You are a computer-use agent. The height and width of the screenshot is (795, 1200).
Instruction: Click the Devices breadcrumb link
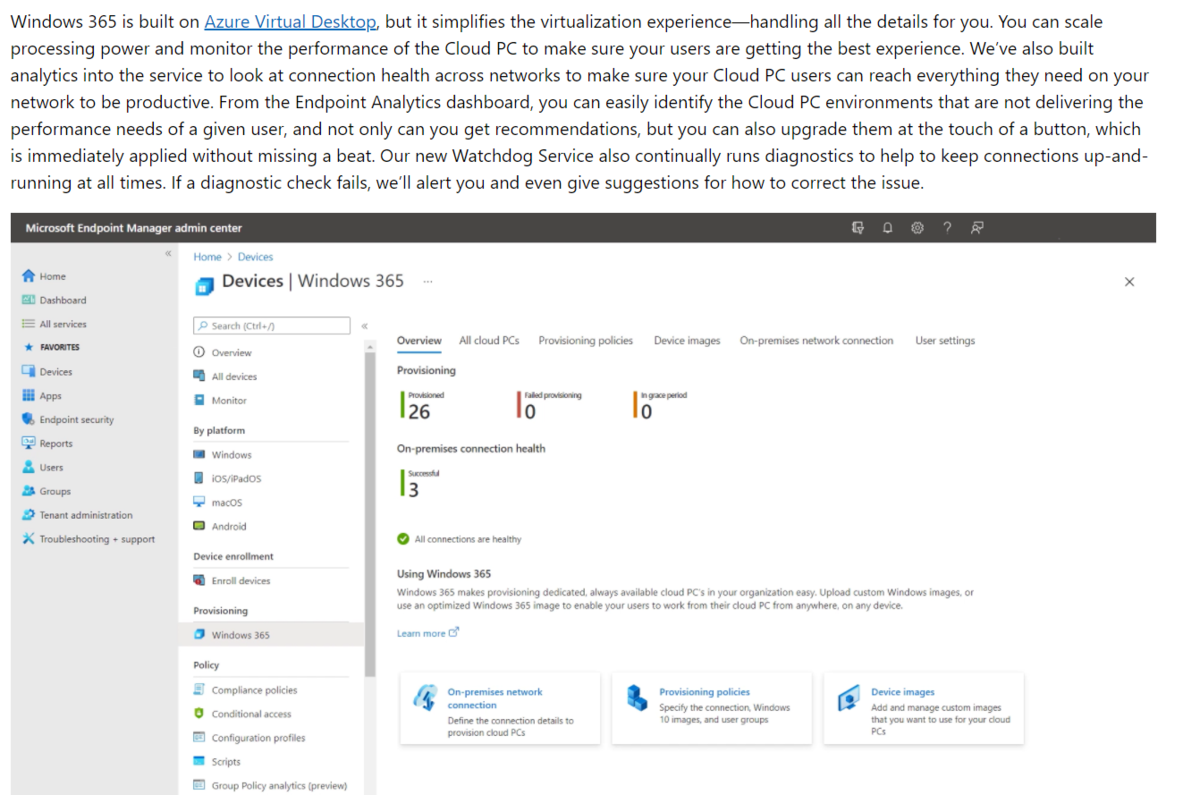pos(255,257)
